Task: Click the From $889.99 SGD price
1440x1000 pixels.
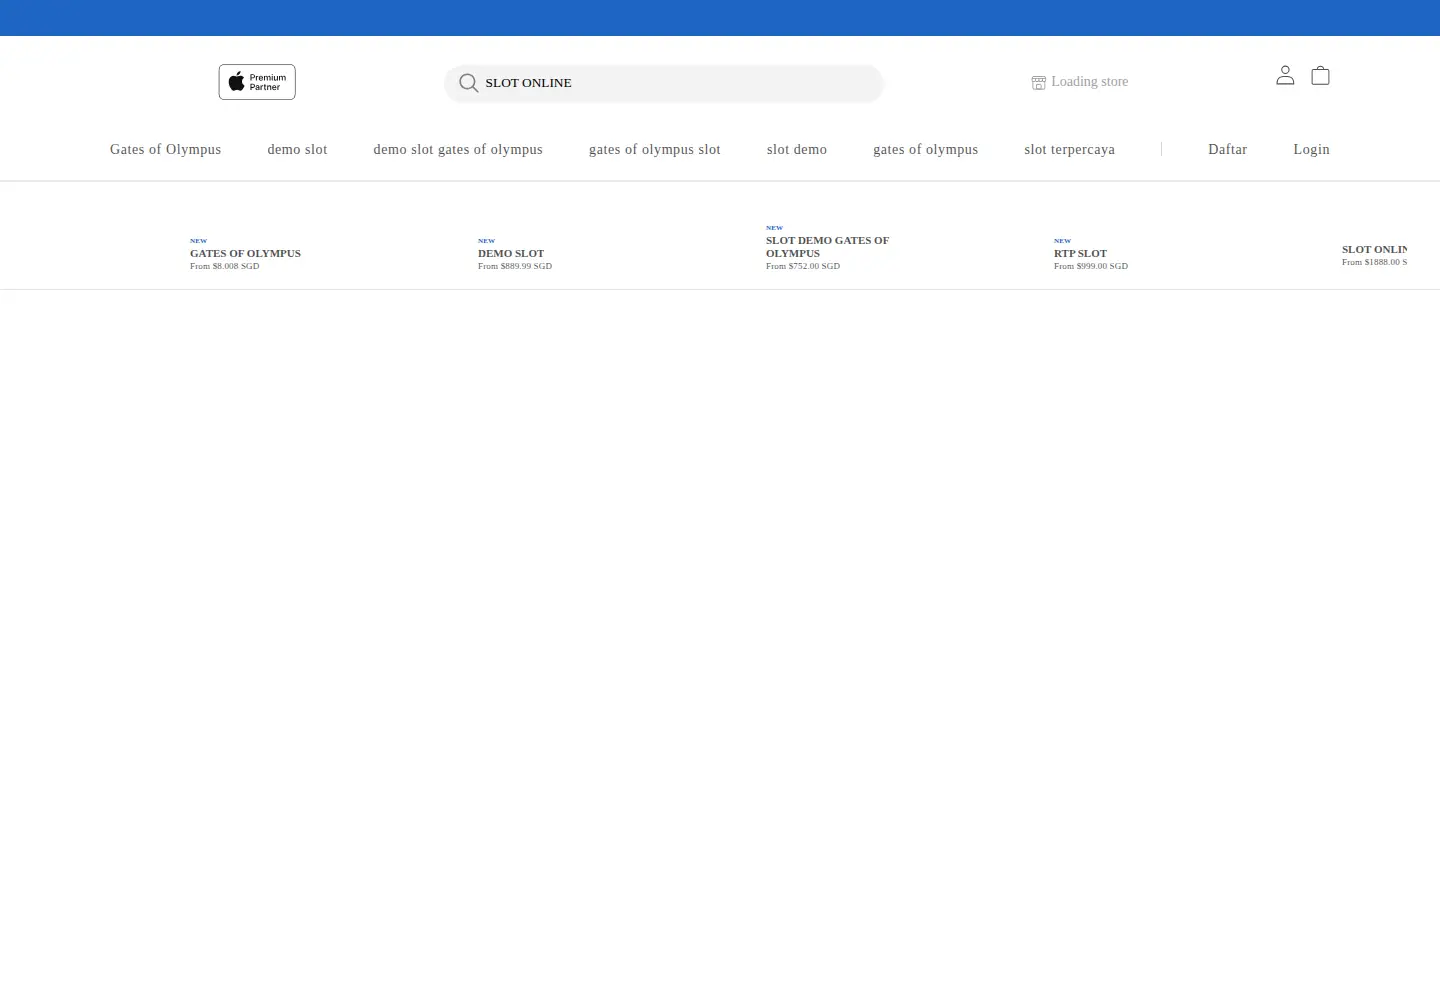Action: click(515, 266)
